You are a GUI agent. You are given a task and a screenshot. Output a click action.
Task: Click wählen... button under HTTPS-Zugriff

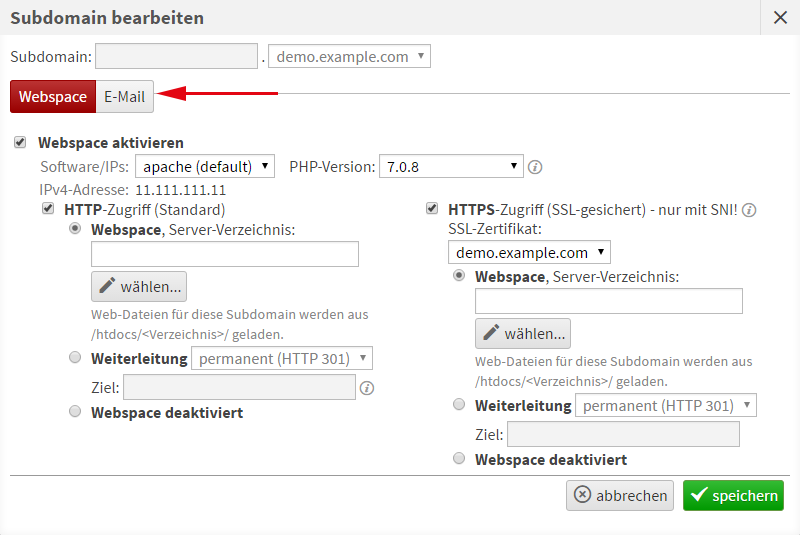pyautogui.click(x=523, y=333)
